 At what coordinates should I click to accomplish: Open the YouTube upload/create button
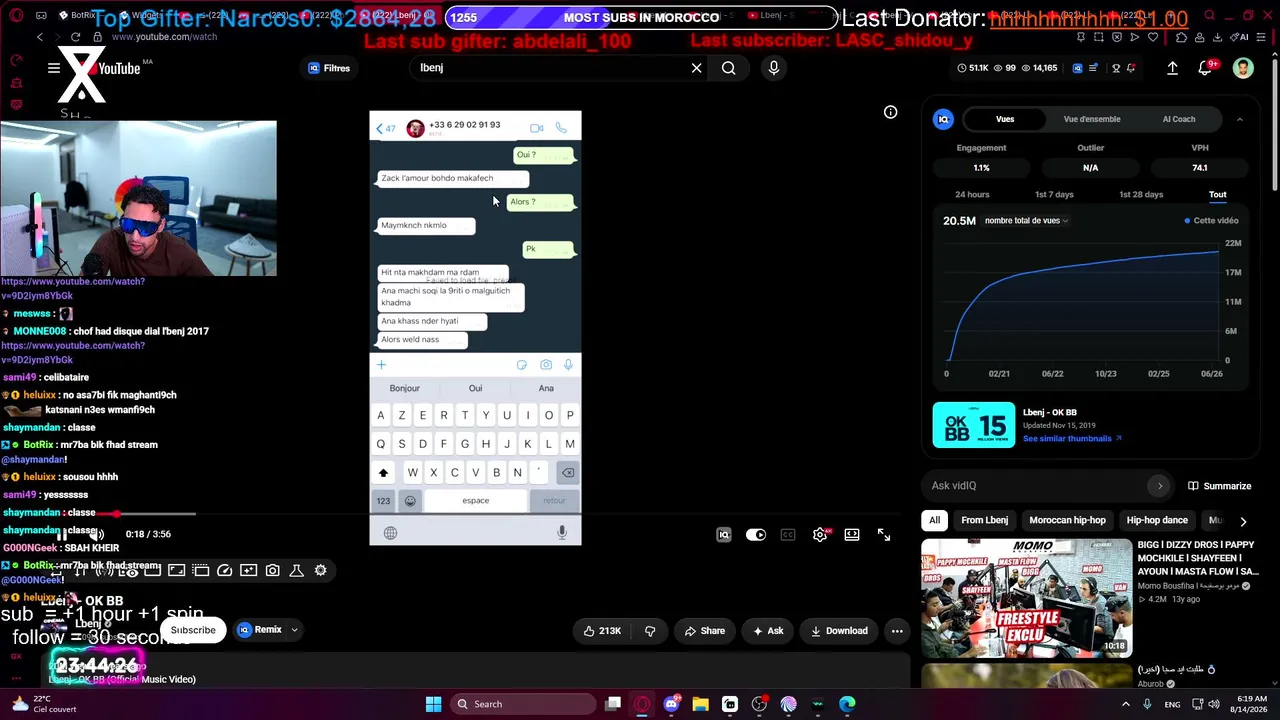tap(1172, 68)
